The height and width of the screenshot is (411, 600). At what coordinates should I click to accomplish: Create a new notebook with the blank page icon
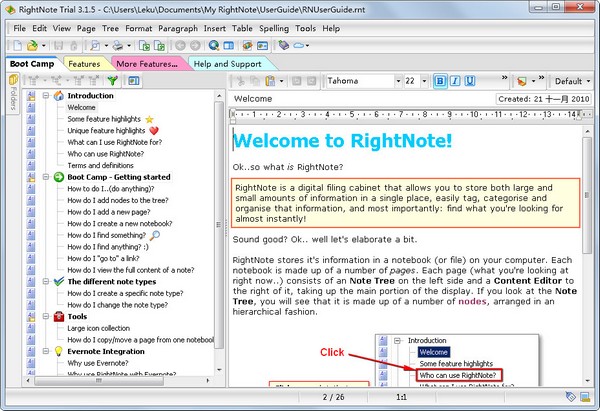point(17,46)
